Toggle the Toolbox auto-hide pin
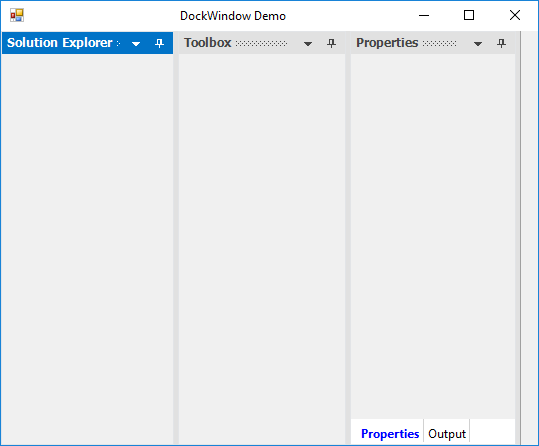Viewport: 539px width, 446px height. (331, 43)
